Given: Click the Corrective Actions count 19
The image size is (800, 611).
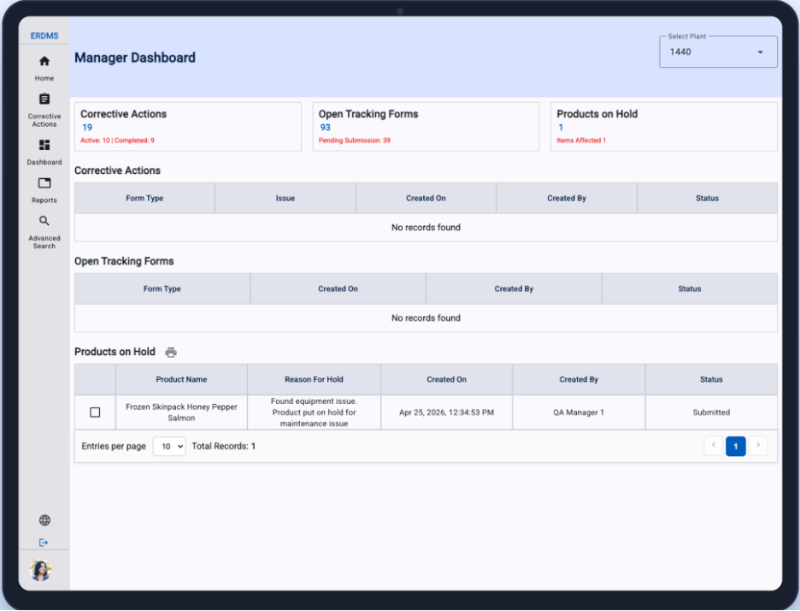Looking at the screenshot, I should pyautogui.click(x=87, y=128).
